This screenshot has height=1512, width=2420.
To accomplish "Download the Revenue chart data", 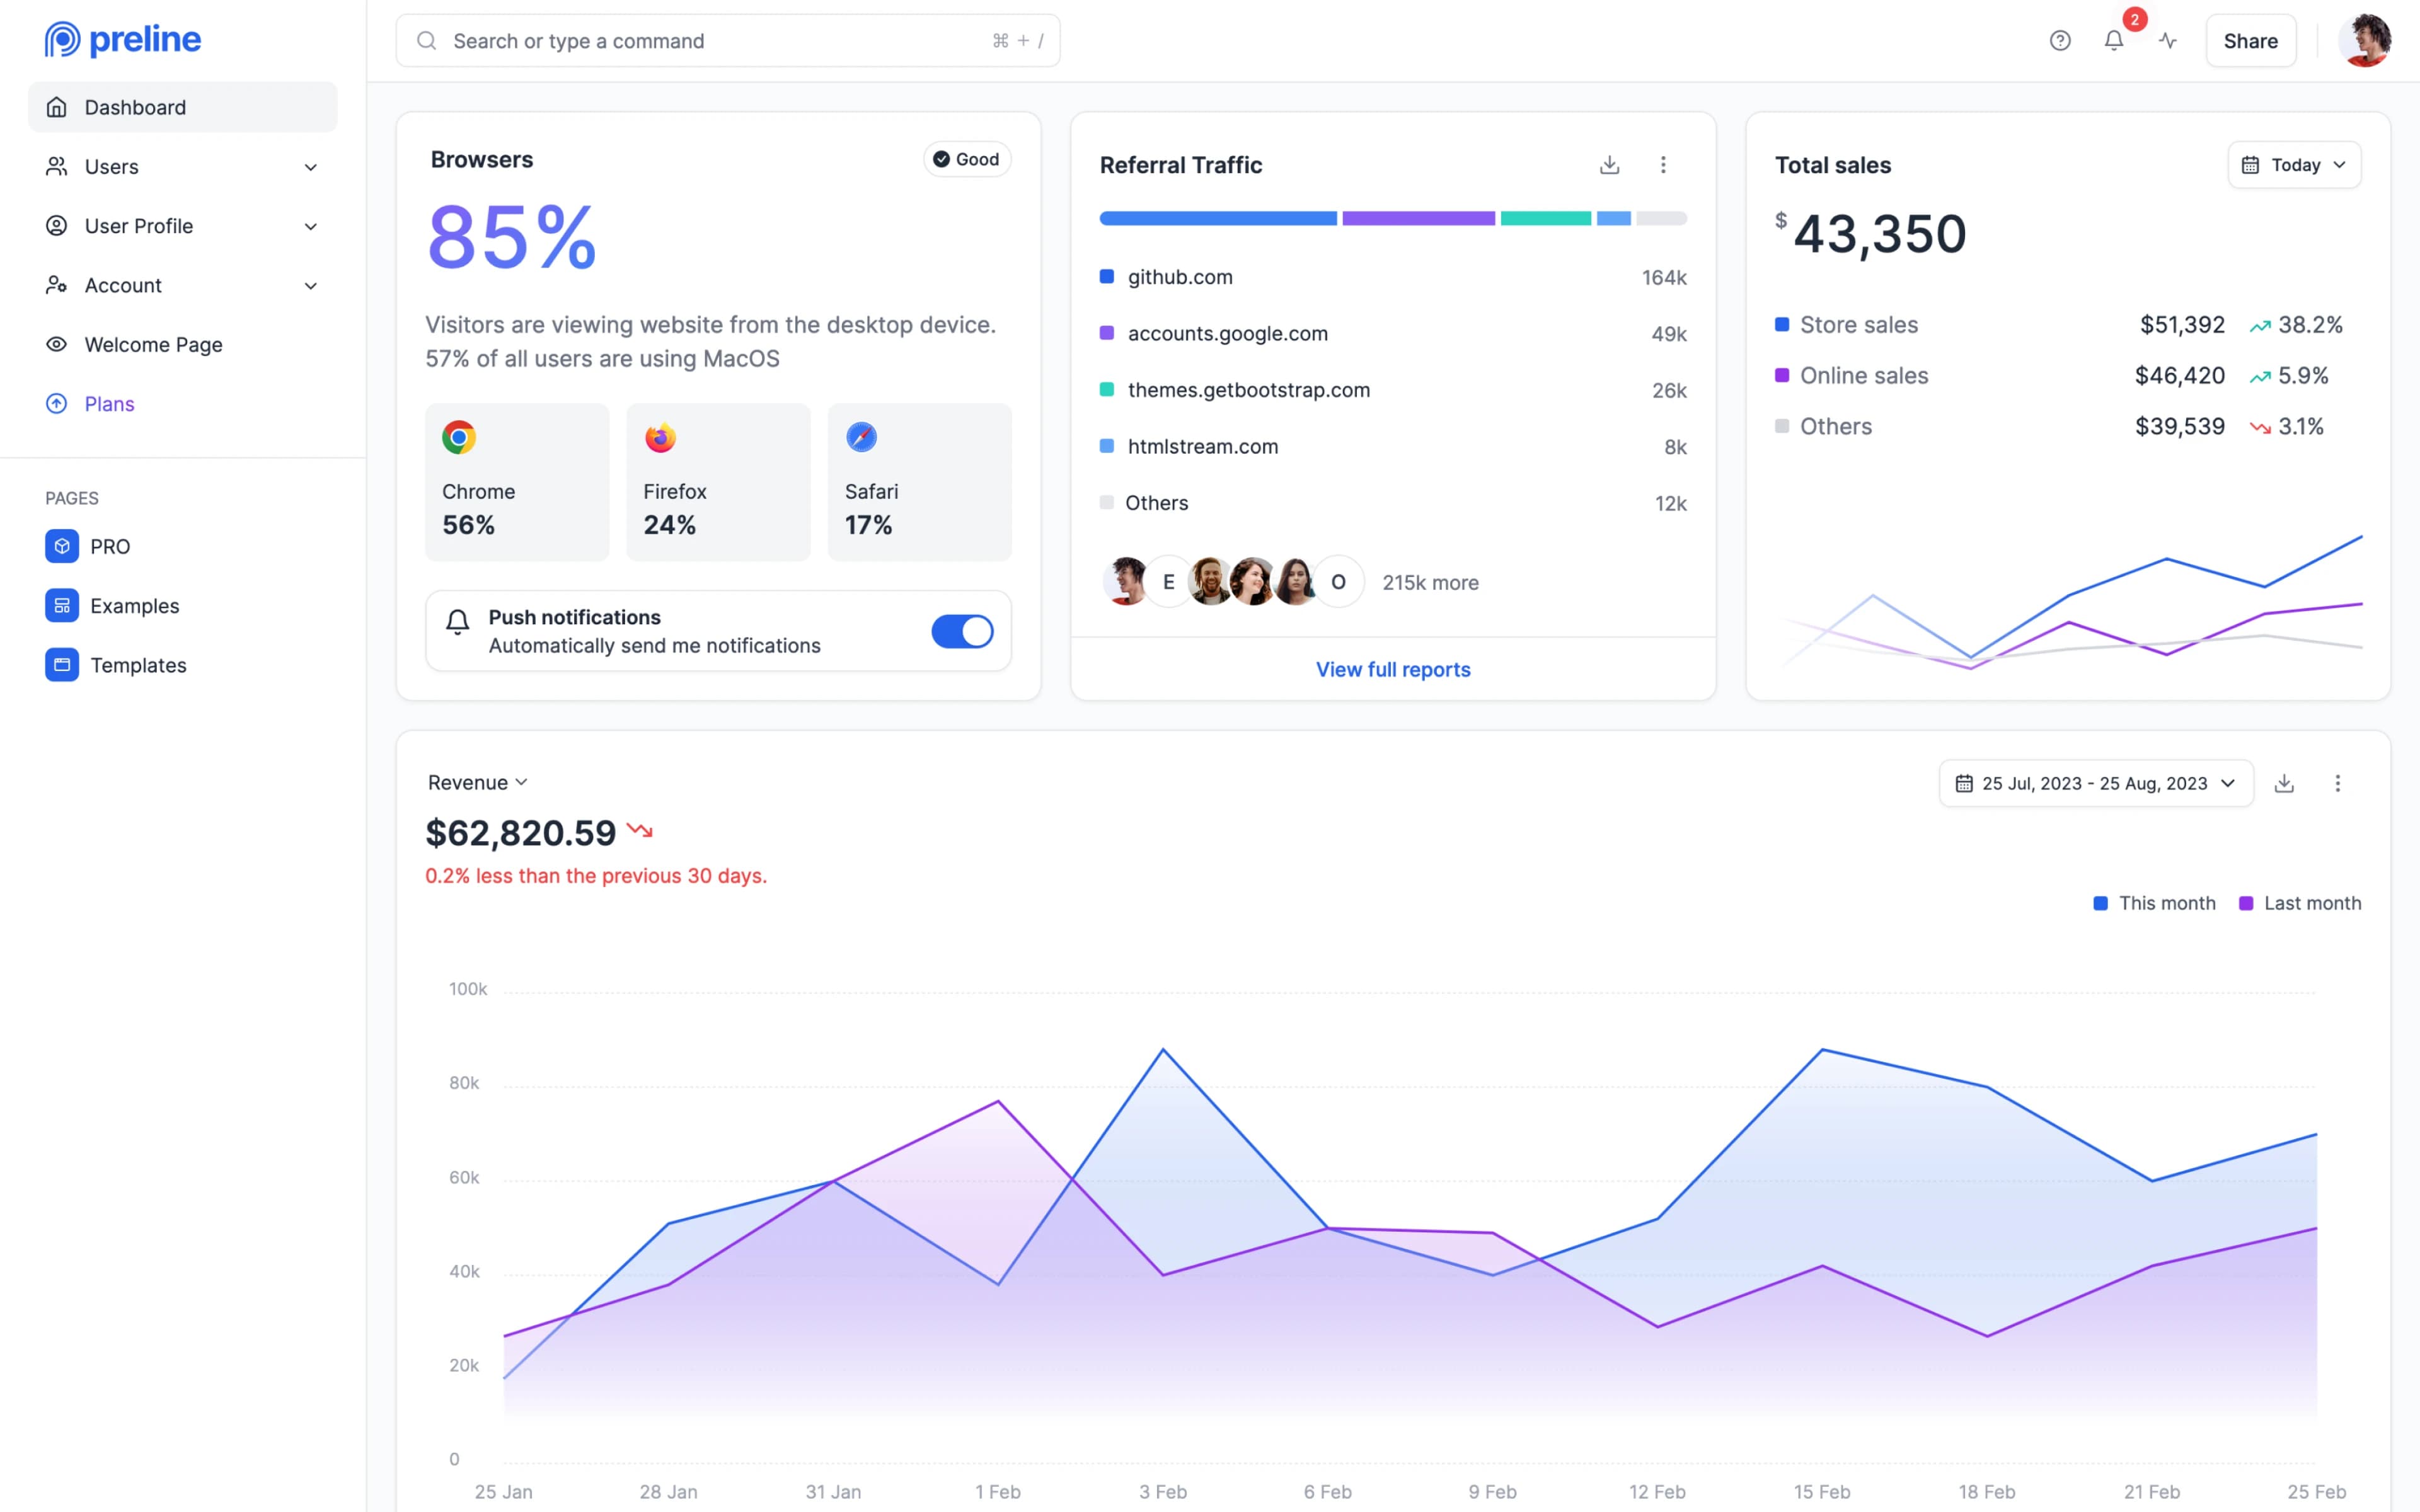I will pos(2284,783).
